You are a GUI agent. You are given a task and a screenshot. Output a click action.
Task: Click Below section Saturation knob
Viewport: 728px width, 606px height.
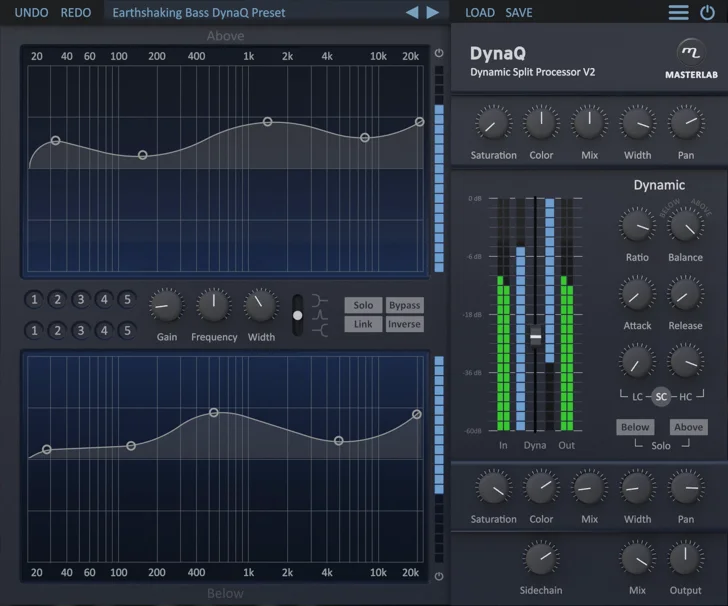point(493,488)
